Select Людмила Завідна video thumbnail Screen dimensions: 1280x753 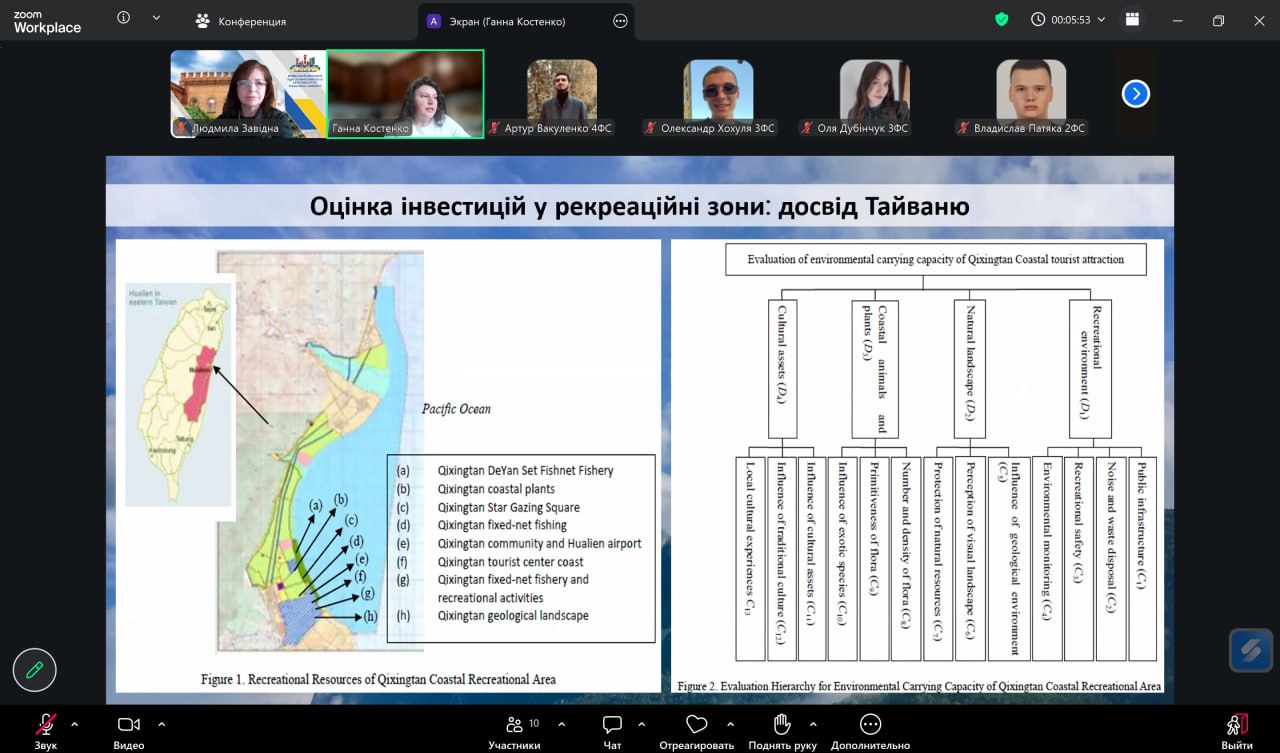[x=248, y=93]
